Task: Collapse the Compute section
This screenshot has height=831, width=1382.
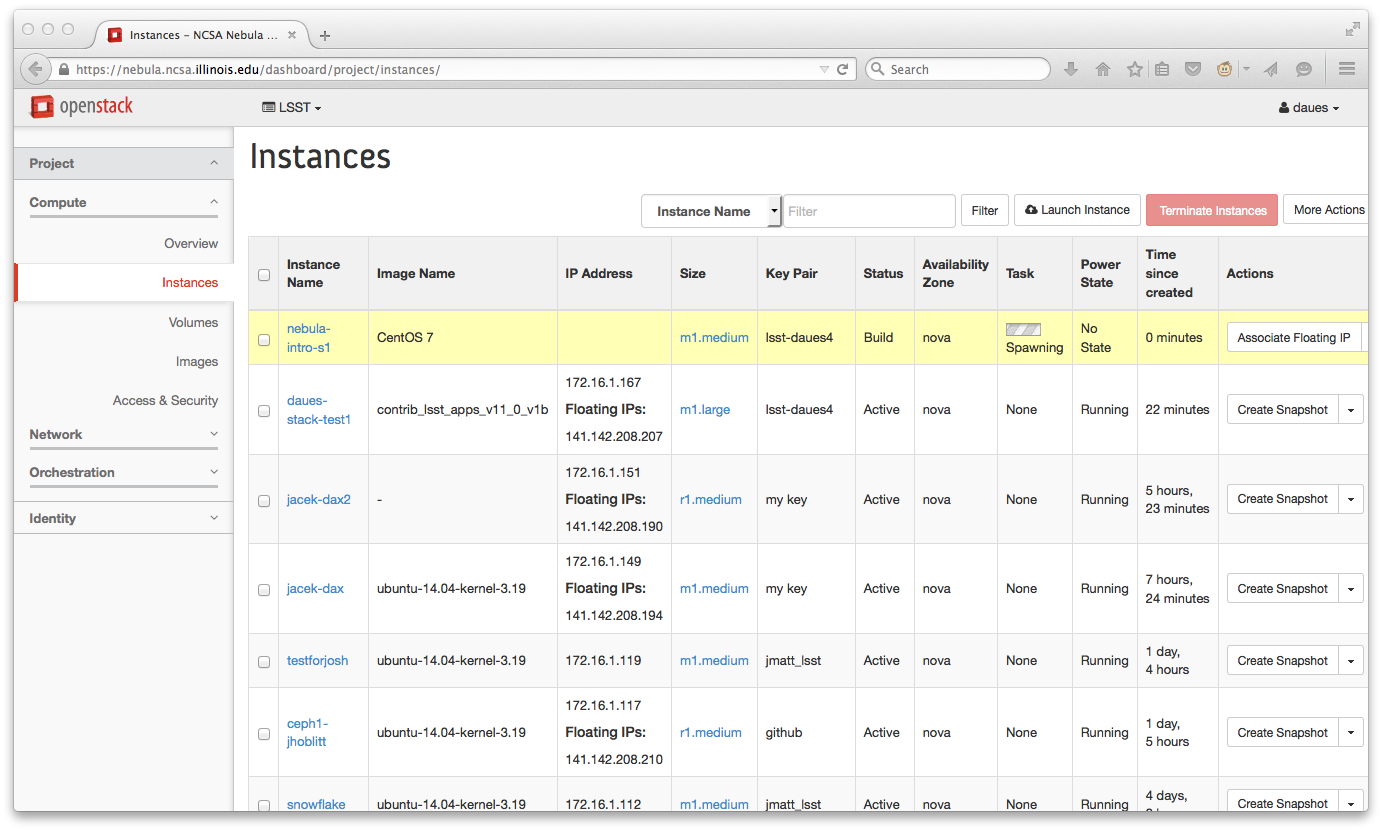Action: [x=124, y=202]
